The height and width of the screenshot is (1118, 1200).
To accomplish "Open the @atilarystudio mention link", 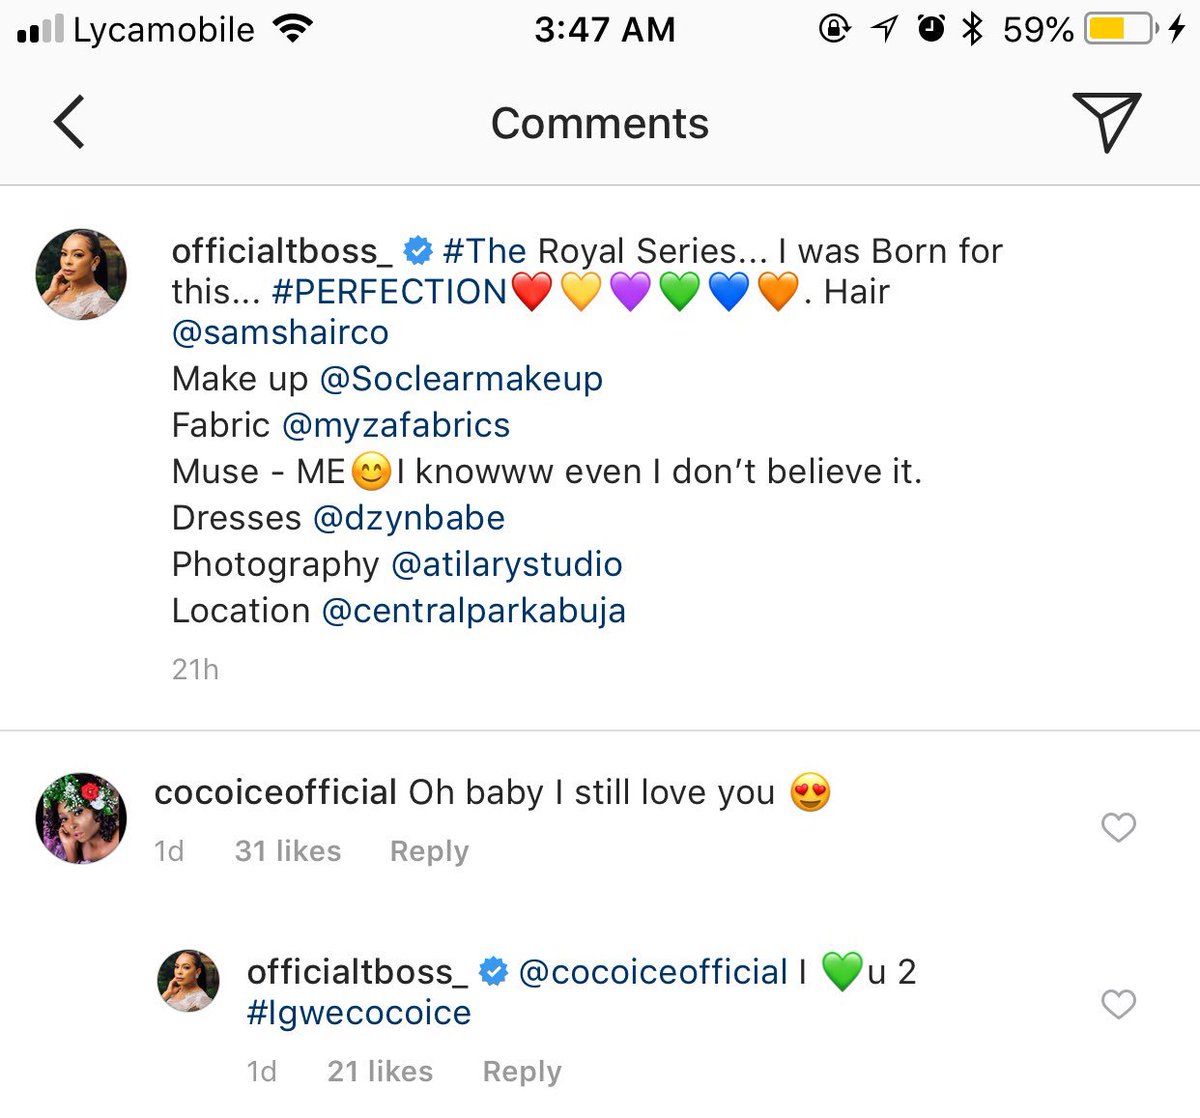I will 507,564.
